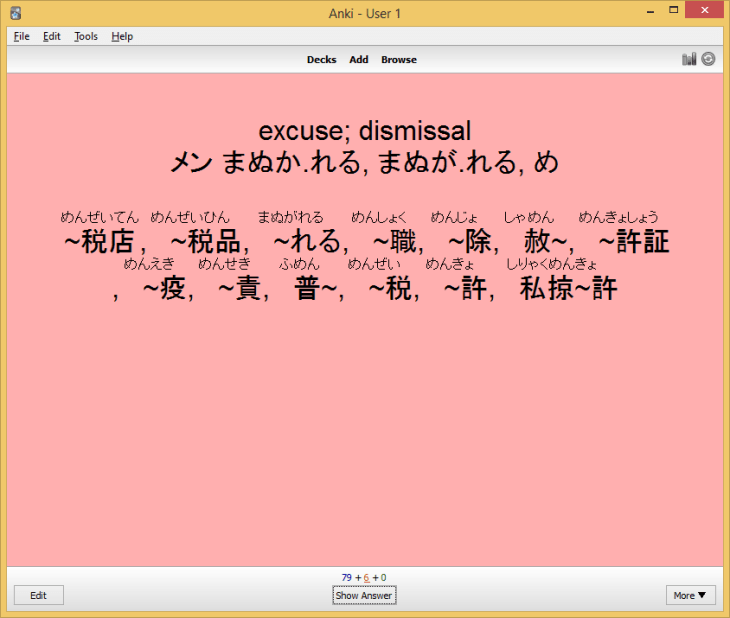Open the Browse card browser
This screenshot has height=618, width=730.
[x=398, y=60]
